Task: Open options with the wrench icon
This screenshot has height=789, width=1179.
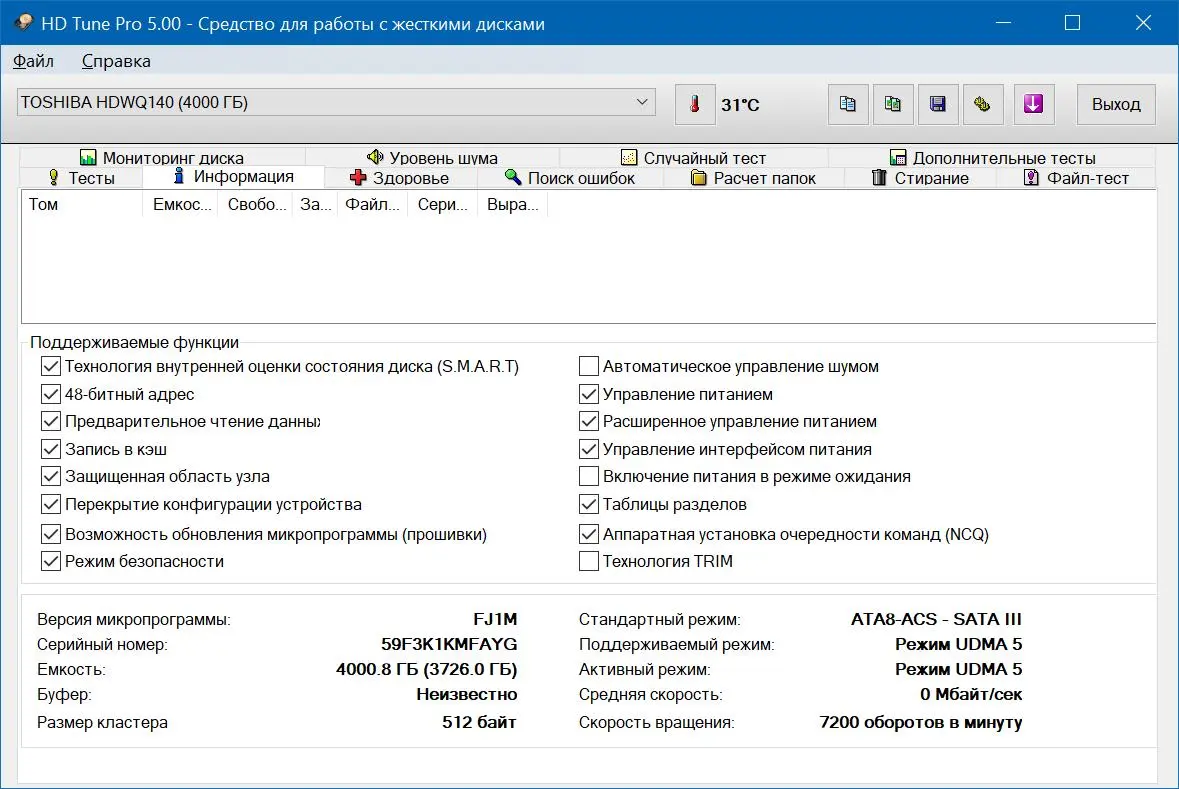Action: [983, 104]
